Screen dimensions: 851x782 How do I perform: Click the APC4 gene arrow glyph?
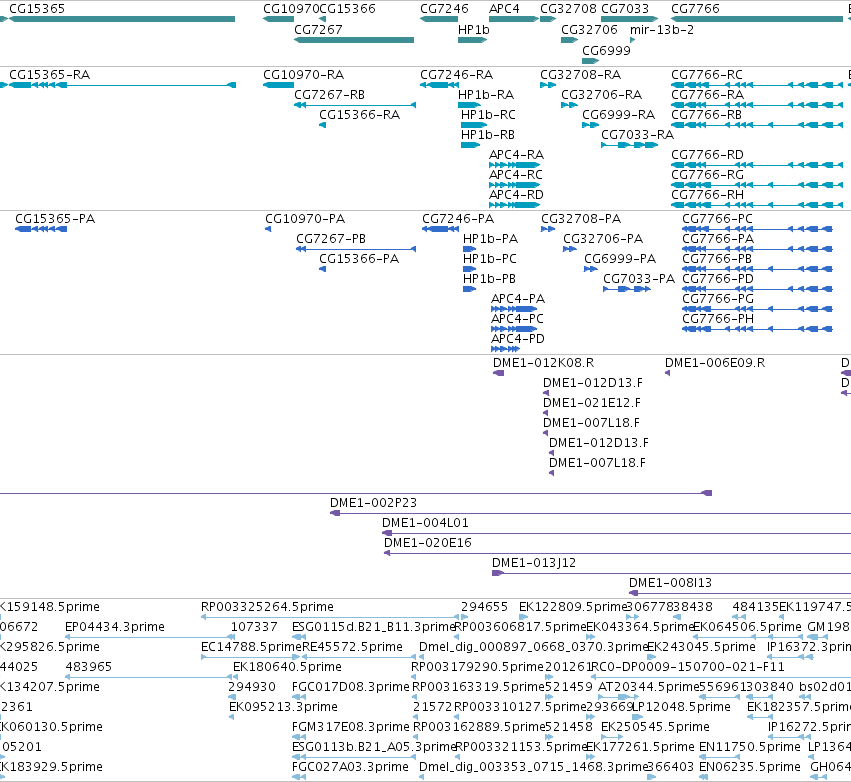point(514,19)
